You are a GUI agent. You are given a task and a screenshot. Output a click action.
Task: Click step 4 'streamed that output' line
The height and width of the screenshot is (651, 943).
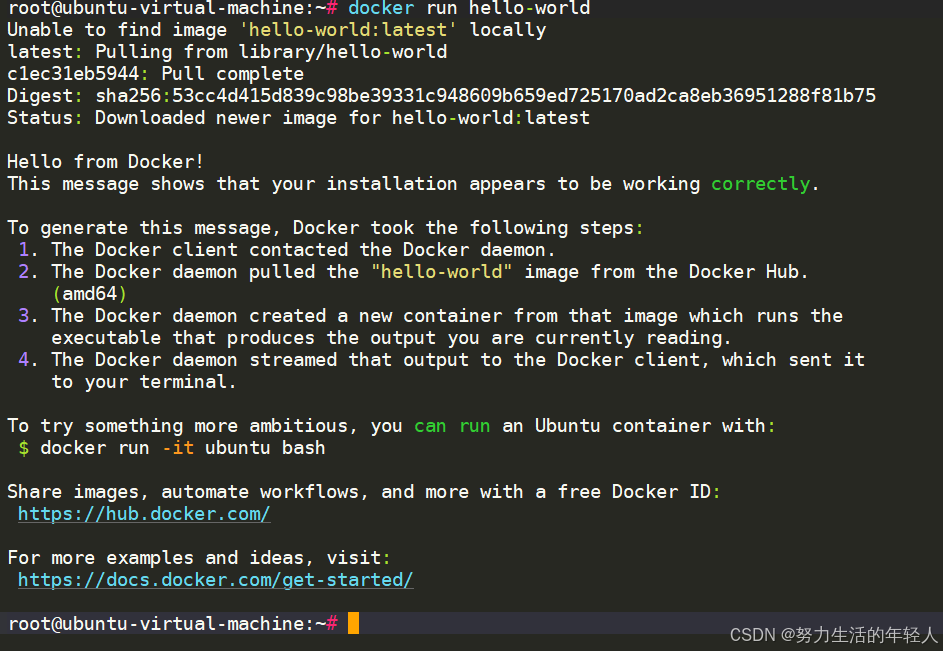(441, 360)
